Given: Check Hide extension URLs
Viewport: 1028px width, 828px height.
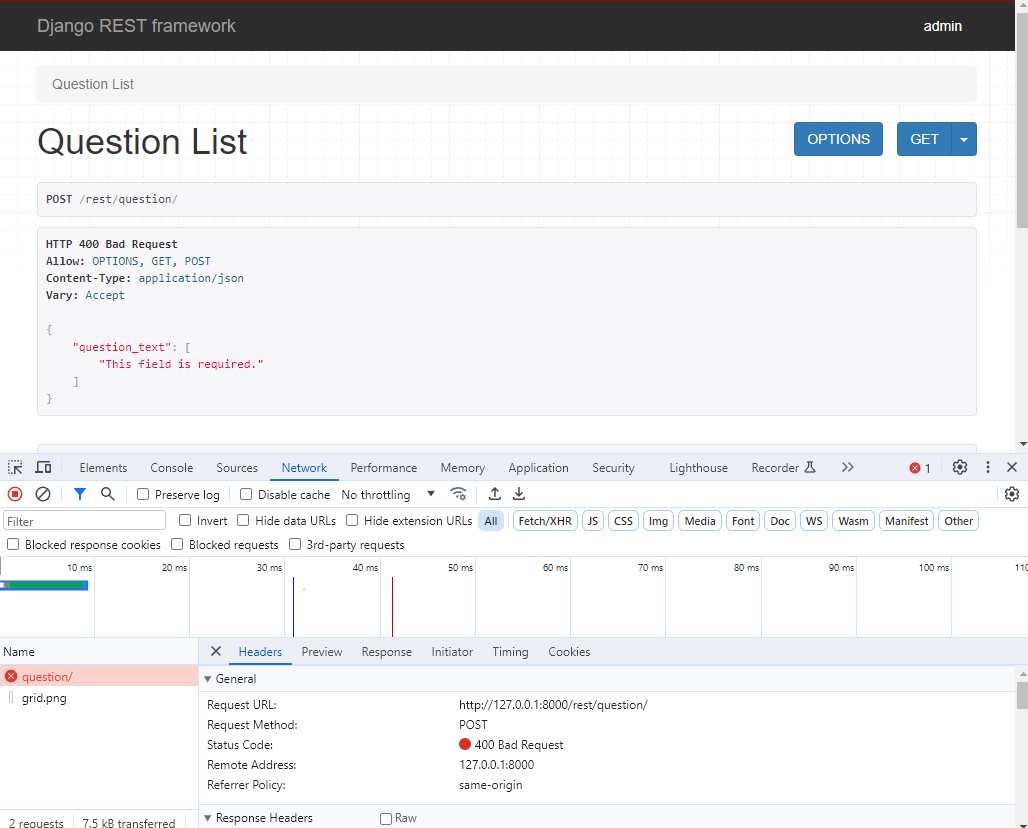Looking at the screenshot, I should 352,521.
